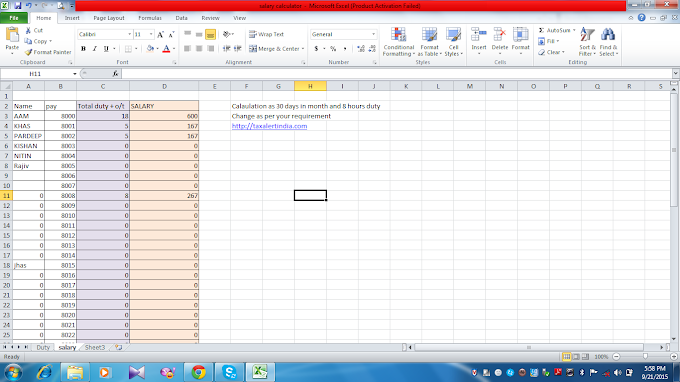This screenshot has height=382, width=680.
Task: Switch to Sheet3 tab
Action: pos(95,347)
